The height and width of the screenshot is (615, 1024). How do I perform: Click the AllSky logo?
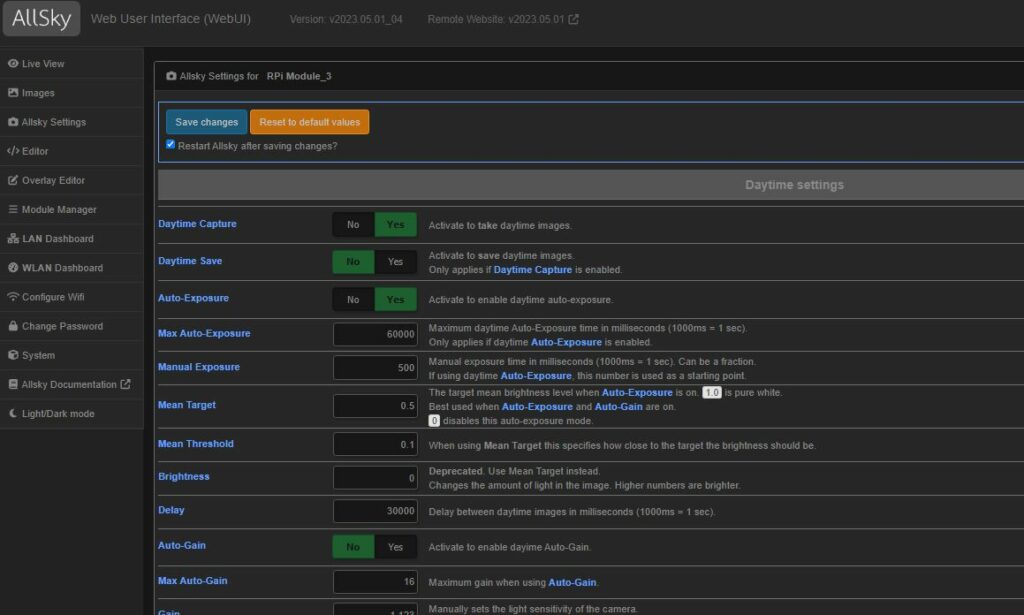41,18
